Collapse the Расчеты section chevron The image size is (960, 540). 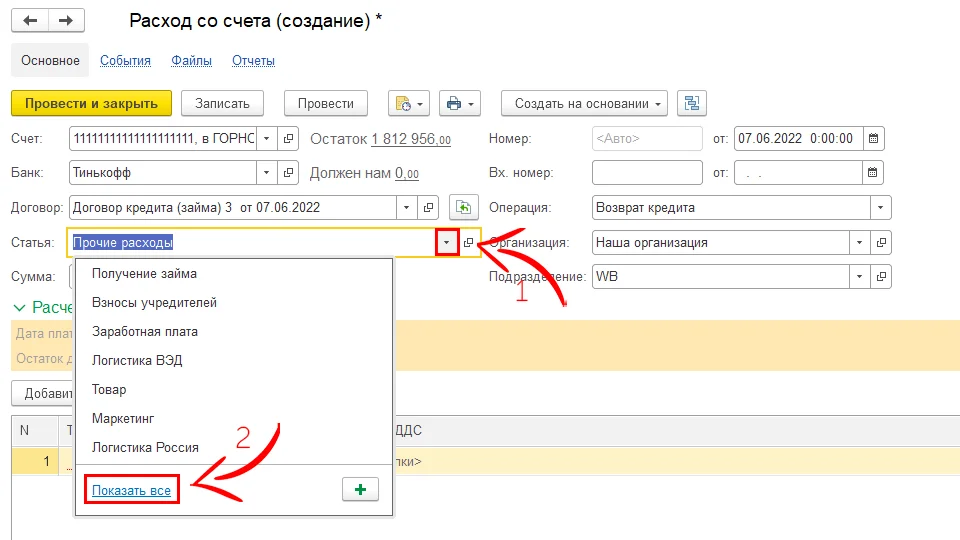[18, 307]
